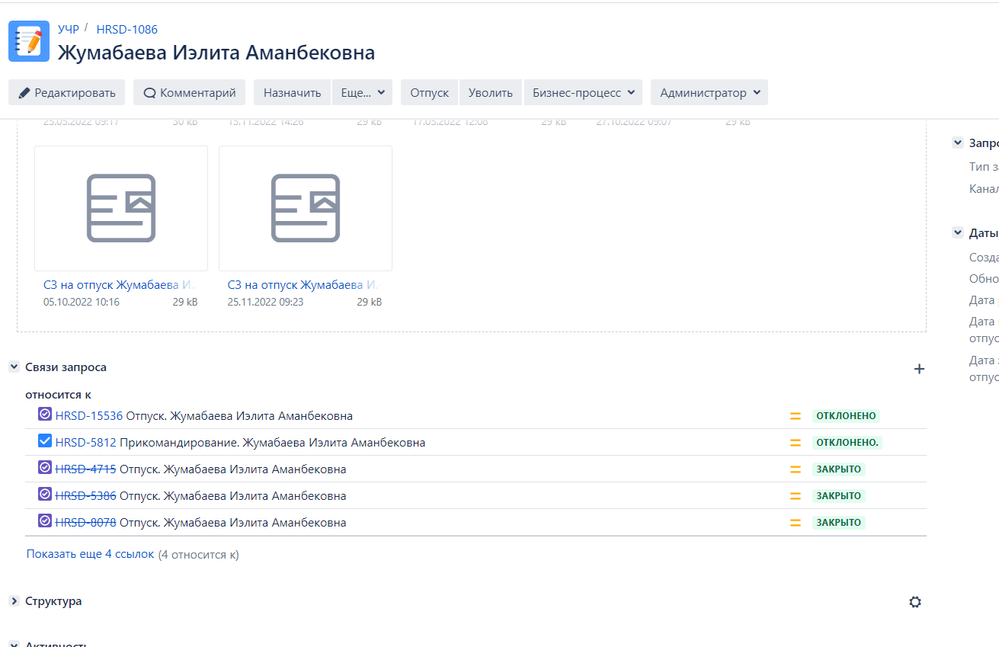Viewport: 999px width, 647px height.
Task: Click the issue type icon for HRSD-4715
Action: [45, 467]
